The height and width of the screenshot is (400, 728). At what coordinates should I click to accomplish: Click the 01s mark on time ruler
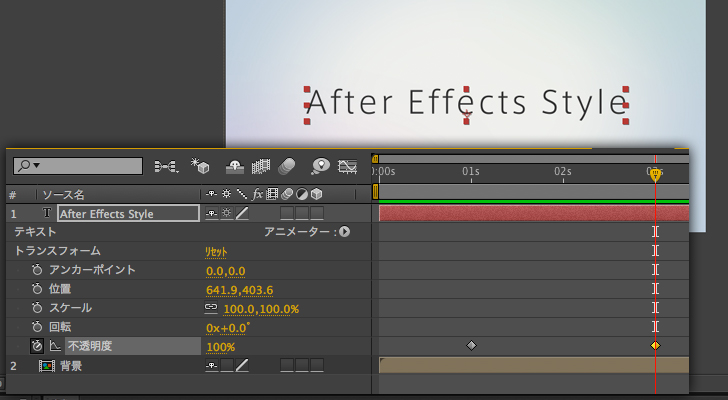[x=471, y=172]
